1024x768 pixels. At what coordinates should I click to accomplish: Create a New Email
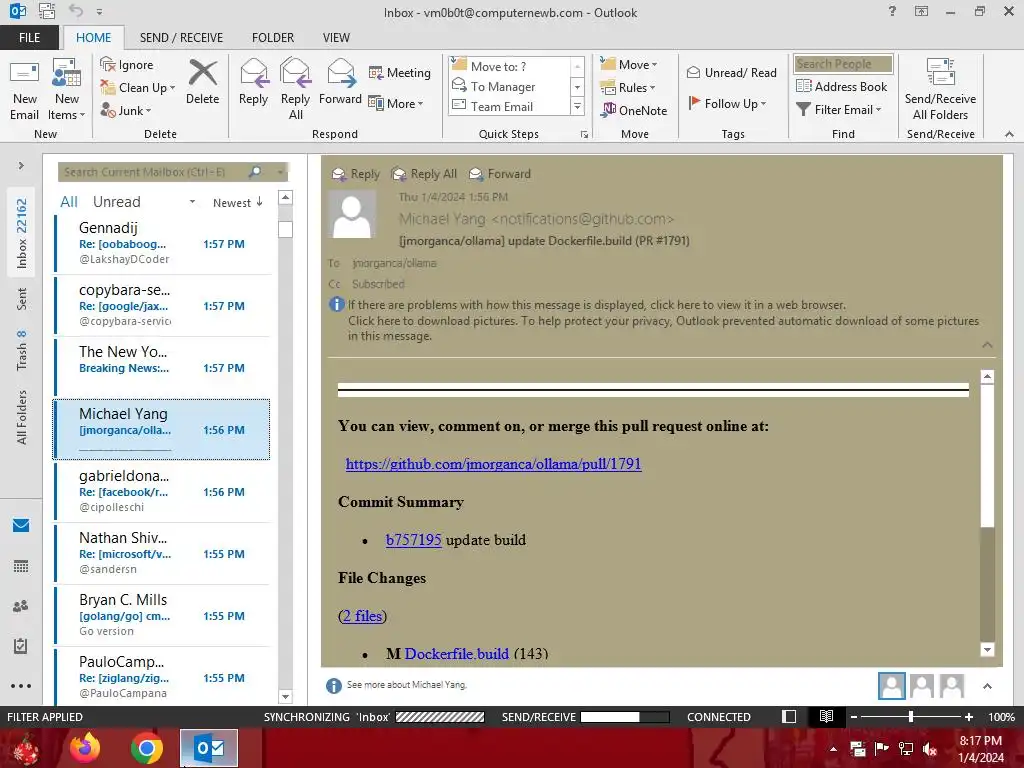point(24,91)
